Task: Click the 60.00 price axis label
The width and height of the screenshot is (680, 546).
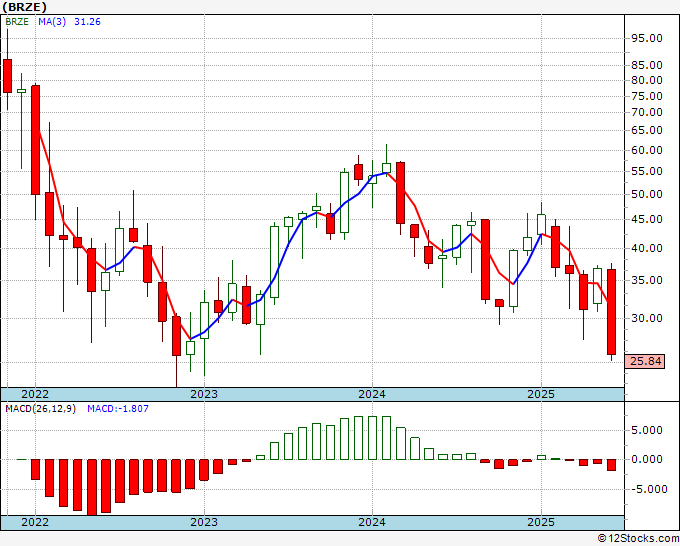Action: 647,150
